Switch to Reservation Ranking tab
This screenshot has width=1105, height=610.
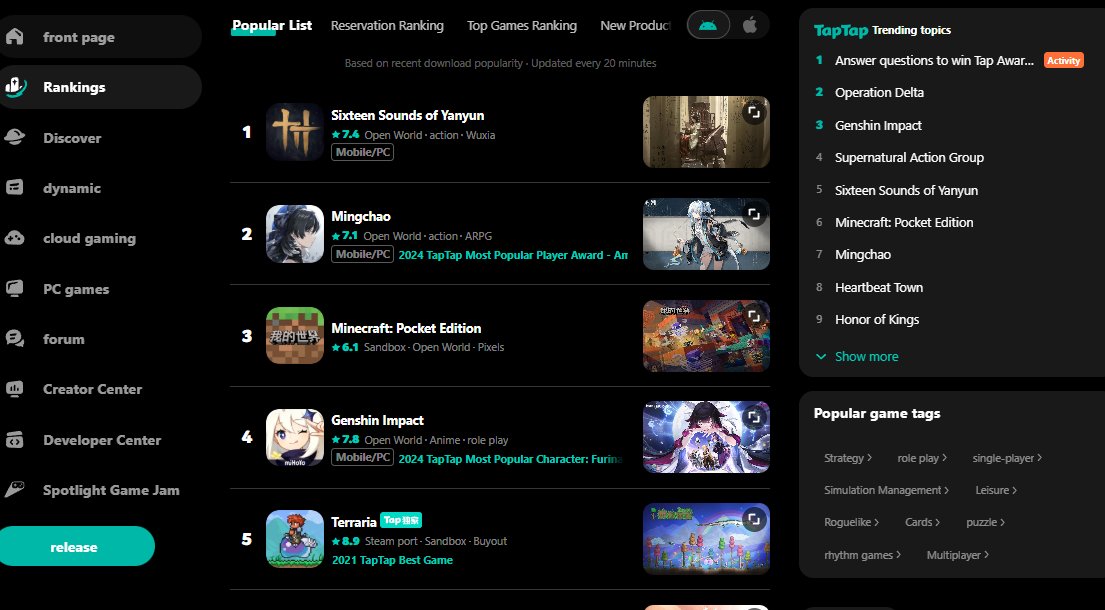coord(387,25)
